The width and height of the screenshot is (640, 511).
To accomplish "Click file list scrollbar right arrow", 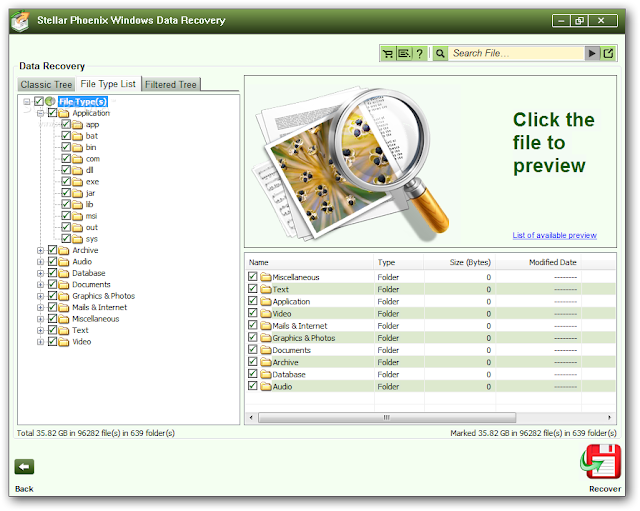I will (609, 417).
